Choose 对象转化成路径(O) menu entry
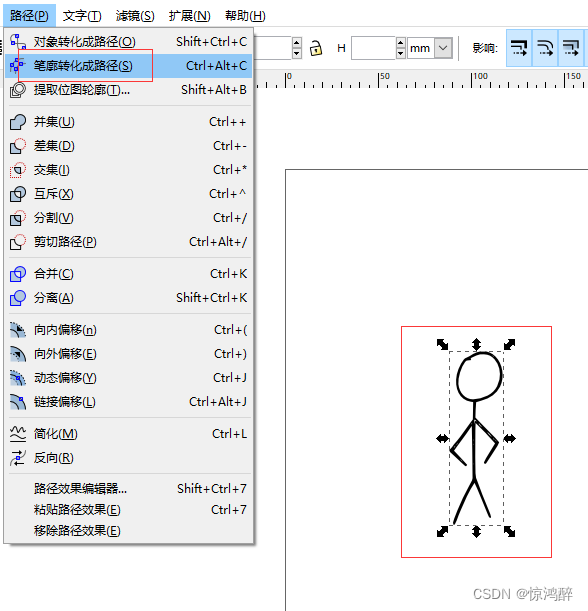Image resolution: width=588 pixels, height=611 pixels. pos(129,41)
